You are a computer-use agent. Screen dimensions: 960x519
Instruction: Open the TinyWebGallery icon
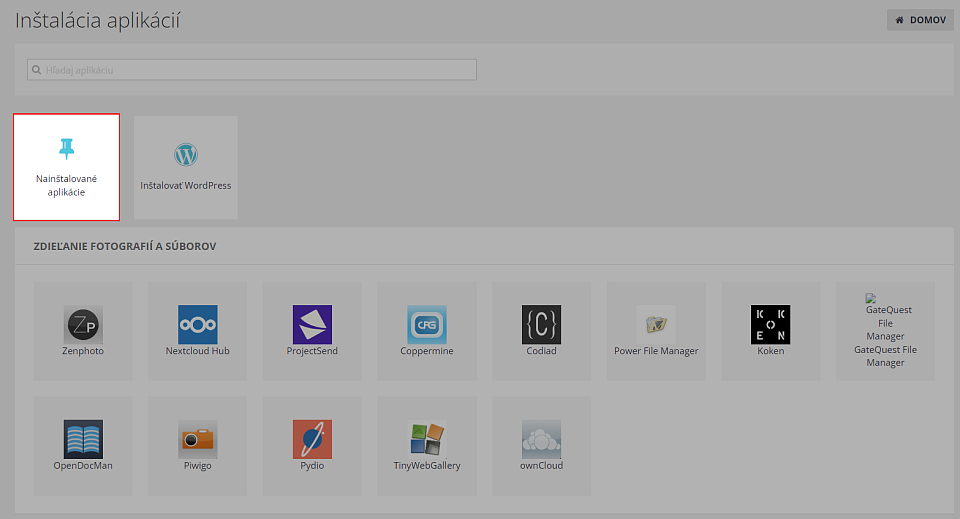point(427,439)
